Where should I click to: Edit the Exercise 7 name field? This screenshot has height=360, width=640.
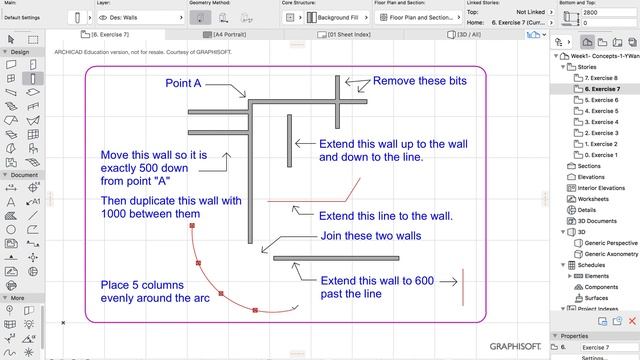[x=609, y=347]
